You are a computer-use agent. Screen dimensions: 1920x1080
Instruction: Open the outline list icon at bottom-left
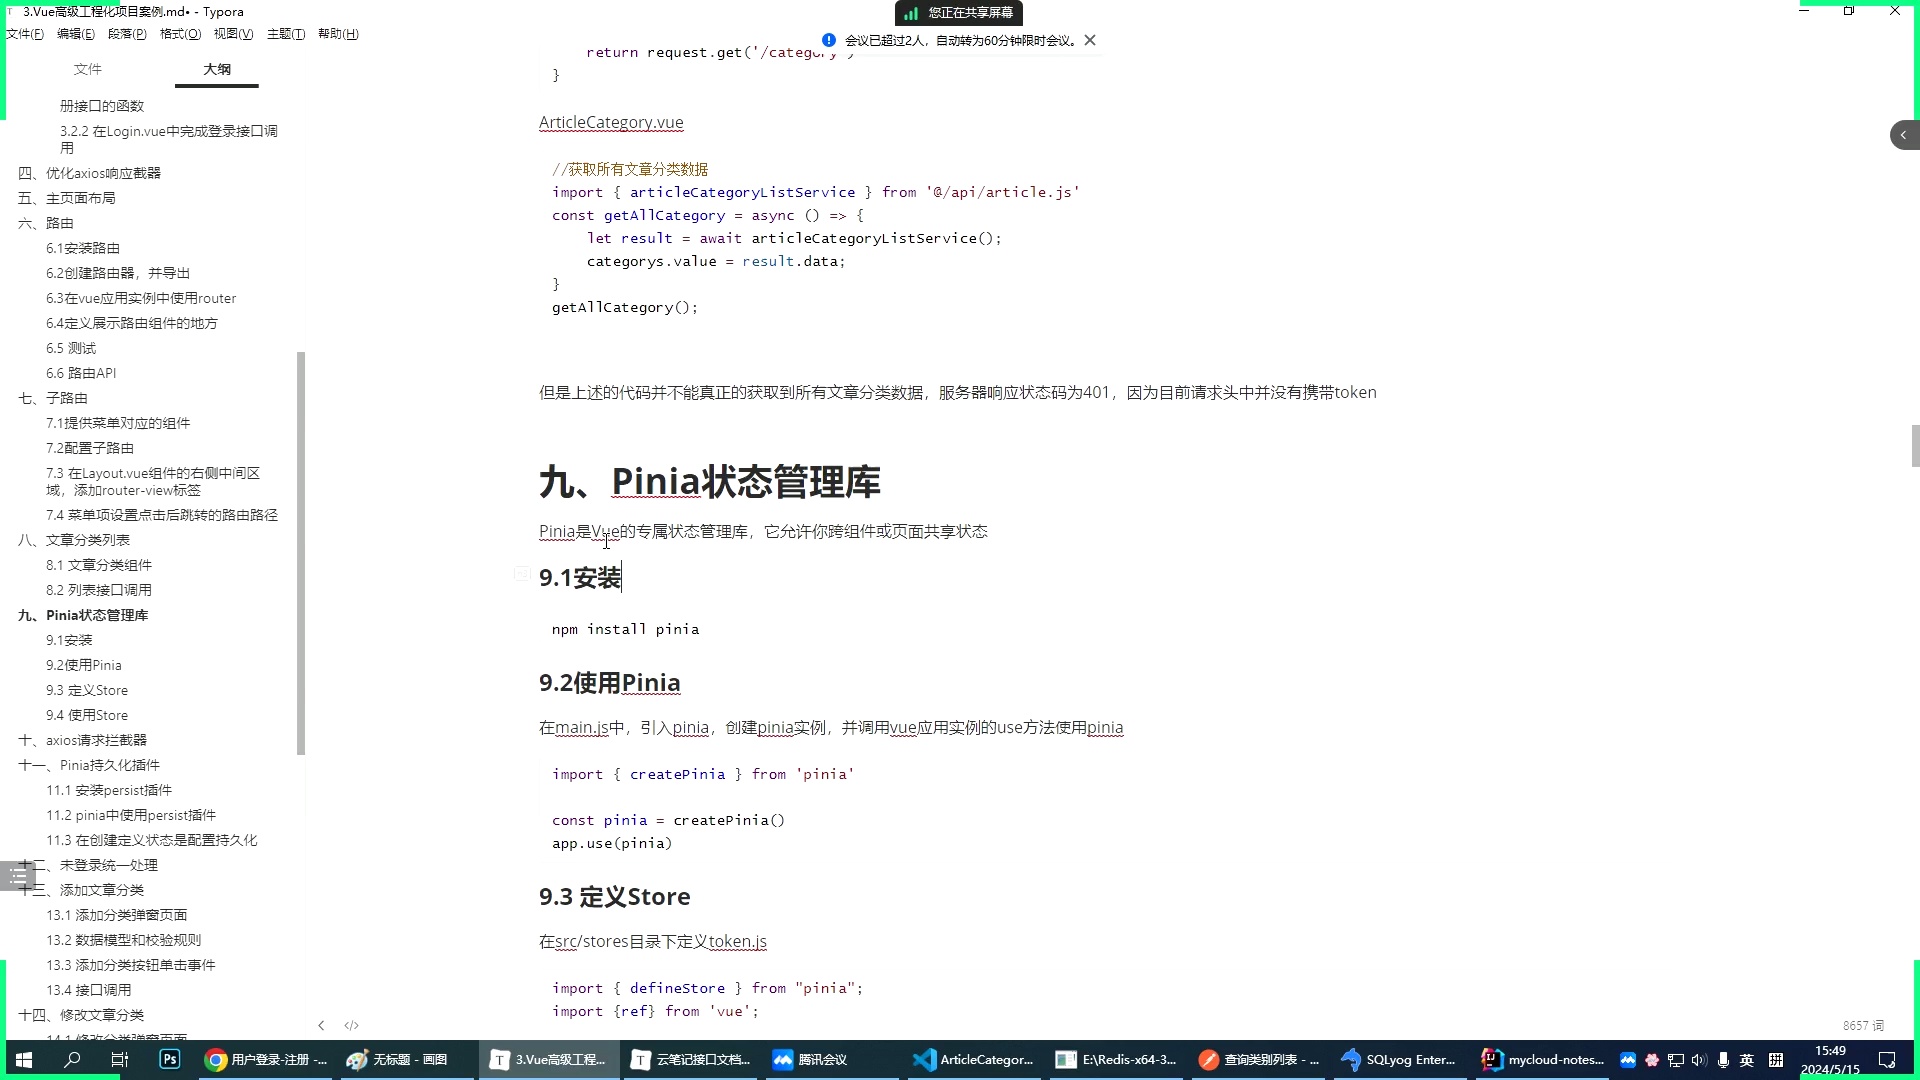(x=18, y=875)
